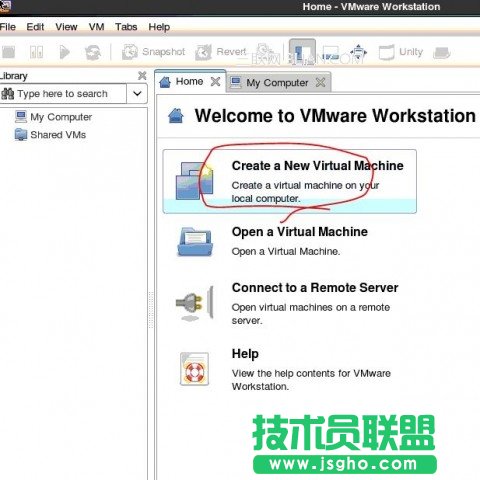The height and width of the screenshot is (480, 480).
Task: Click the pane splitter handle beside Library
Action: [151, 310]
